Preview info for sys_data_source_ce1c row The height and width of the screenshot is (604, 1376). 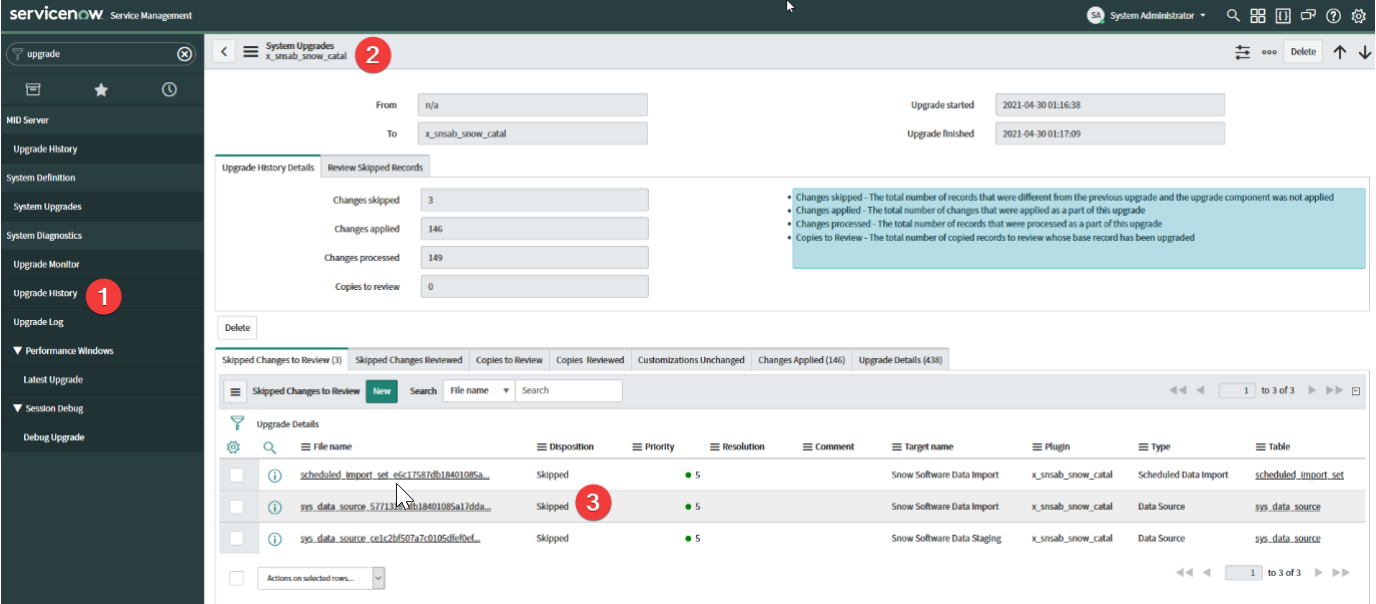click(x=274, y=539)
